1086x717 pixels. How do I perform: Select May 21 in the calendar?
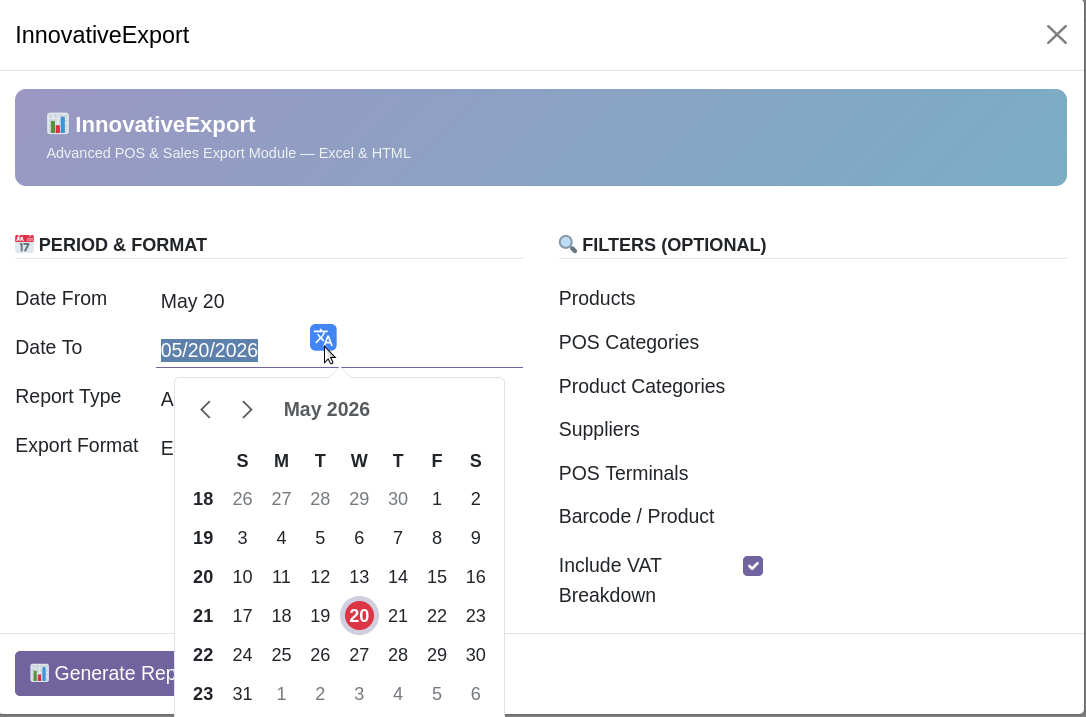coord(398,615)
